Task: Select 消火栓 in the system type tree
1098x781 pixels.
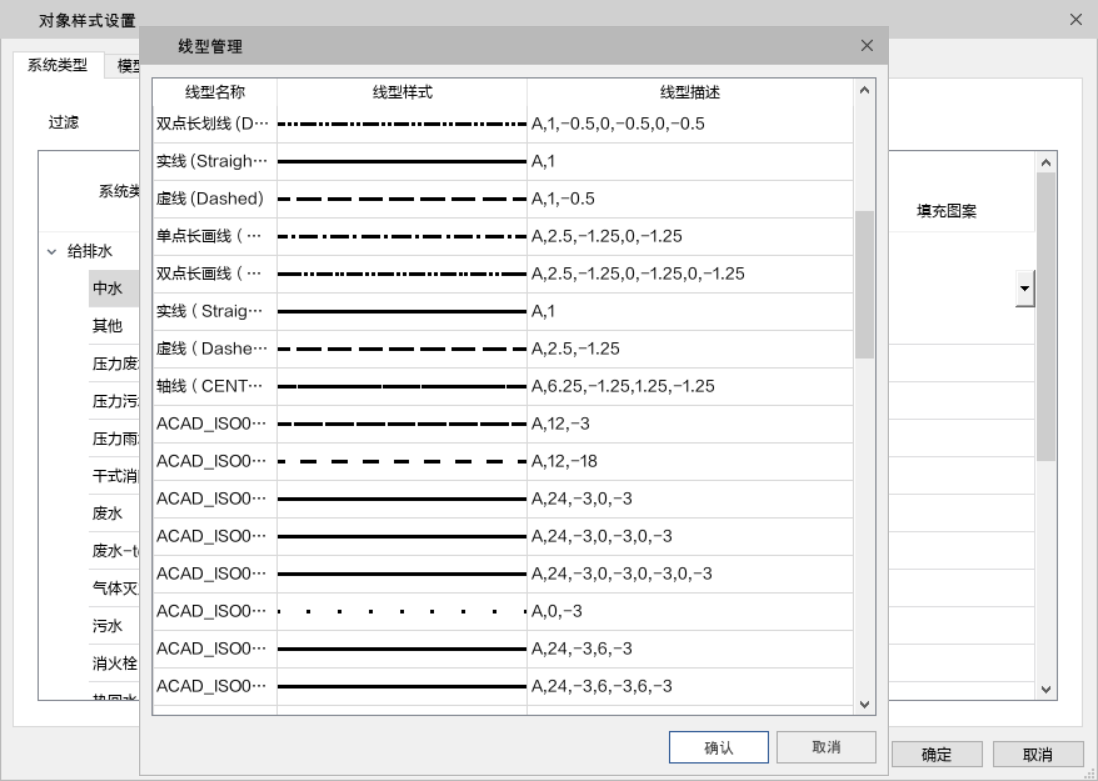Action: (115, 663)
